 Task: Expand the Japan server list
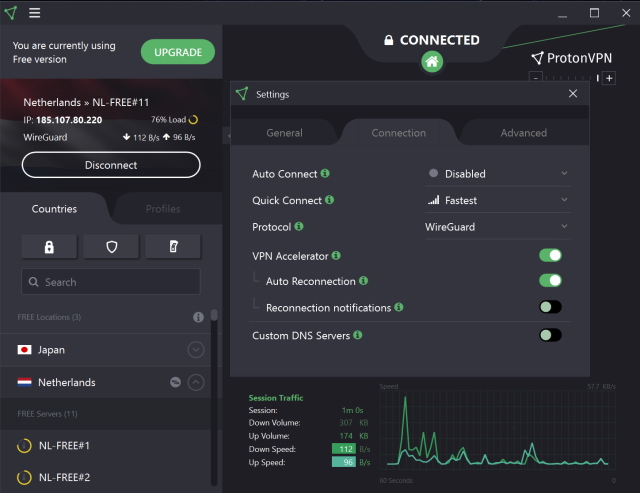pyautogui.click(x=196, y=350)
